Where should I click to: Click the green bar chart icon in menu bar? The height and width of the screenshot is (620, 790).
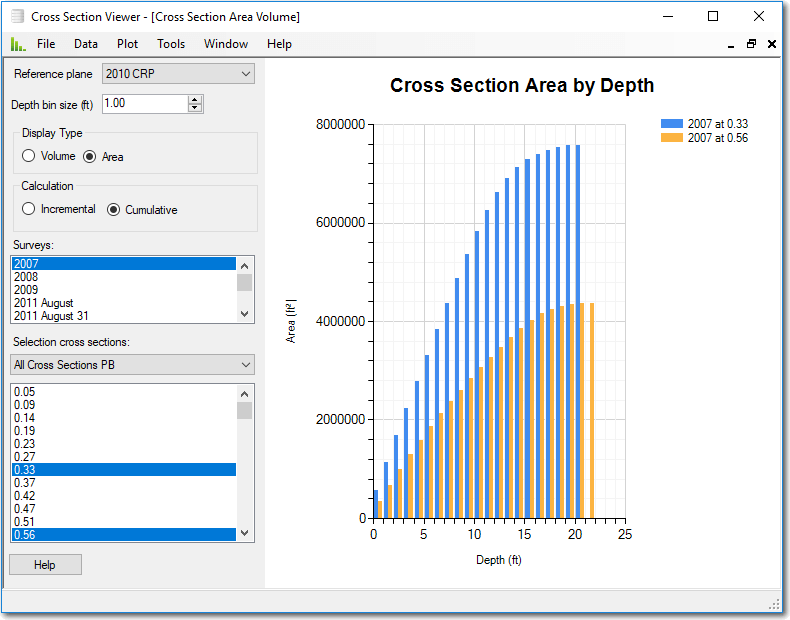(x=18, y=44)
